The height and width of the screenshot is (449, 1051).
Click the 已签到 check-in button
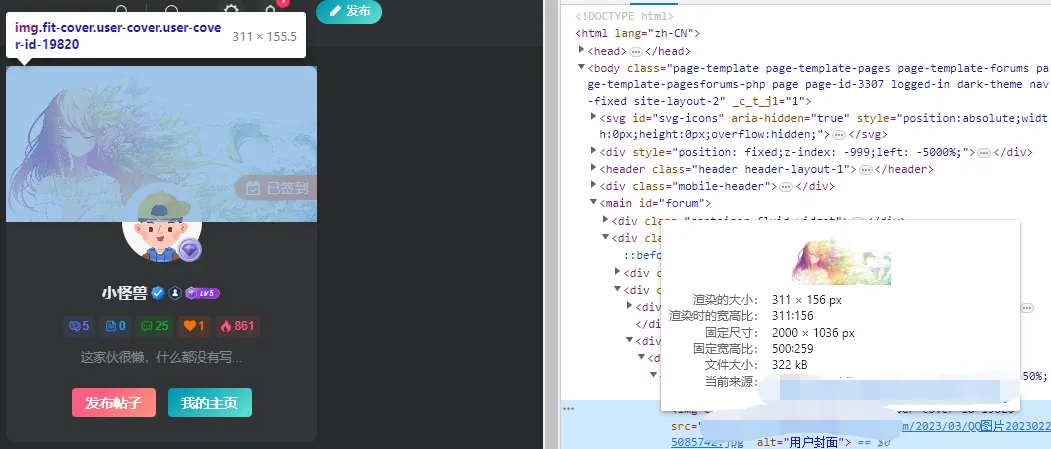coord(276,188)
